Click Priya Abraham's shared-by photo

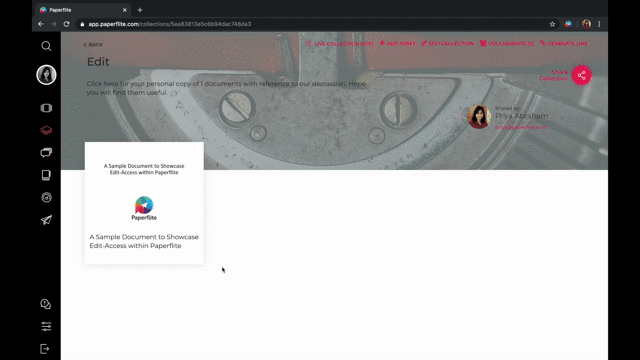479,117
